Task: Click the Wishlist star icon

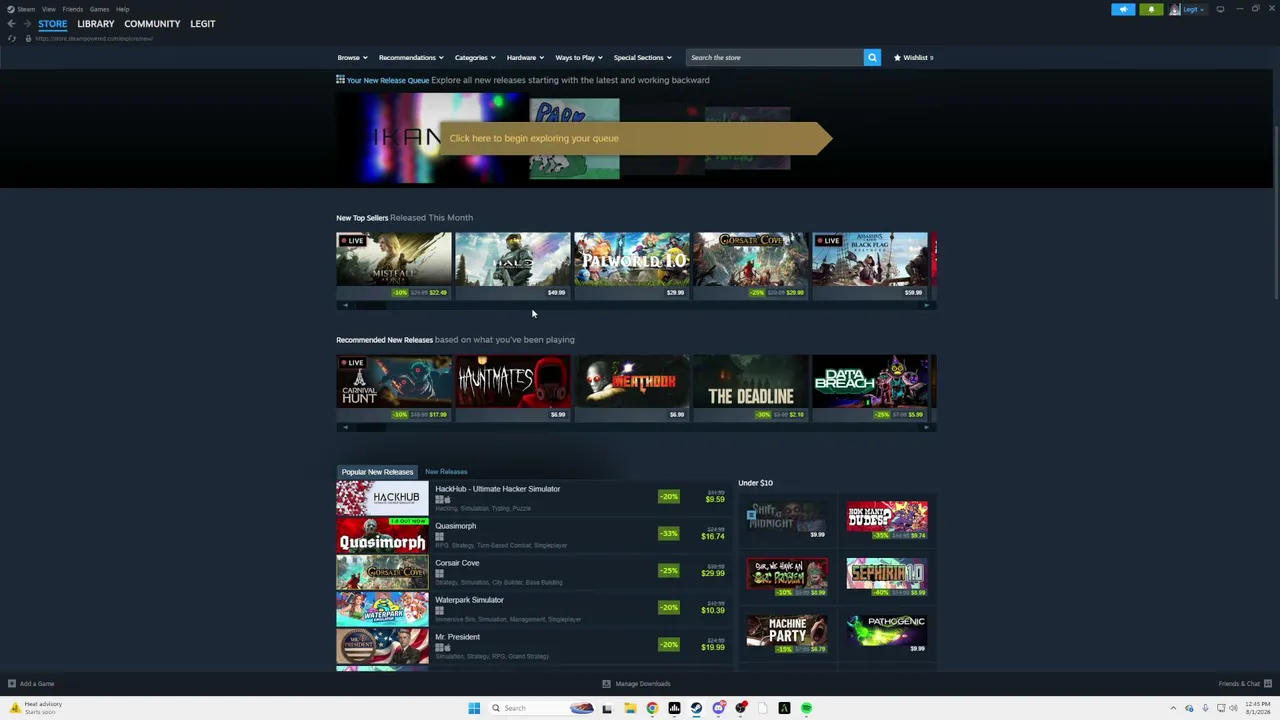Action: click(897, 57)
